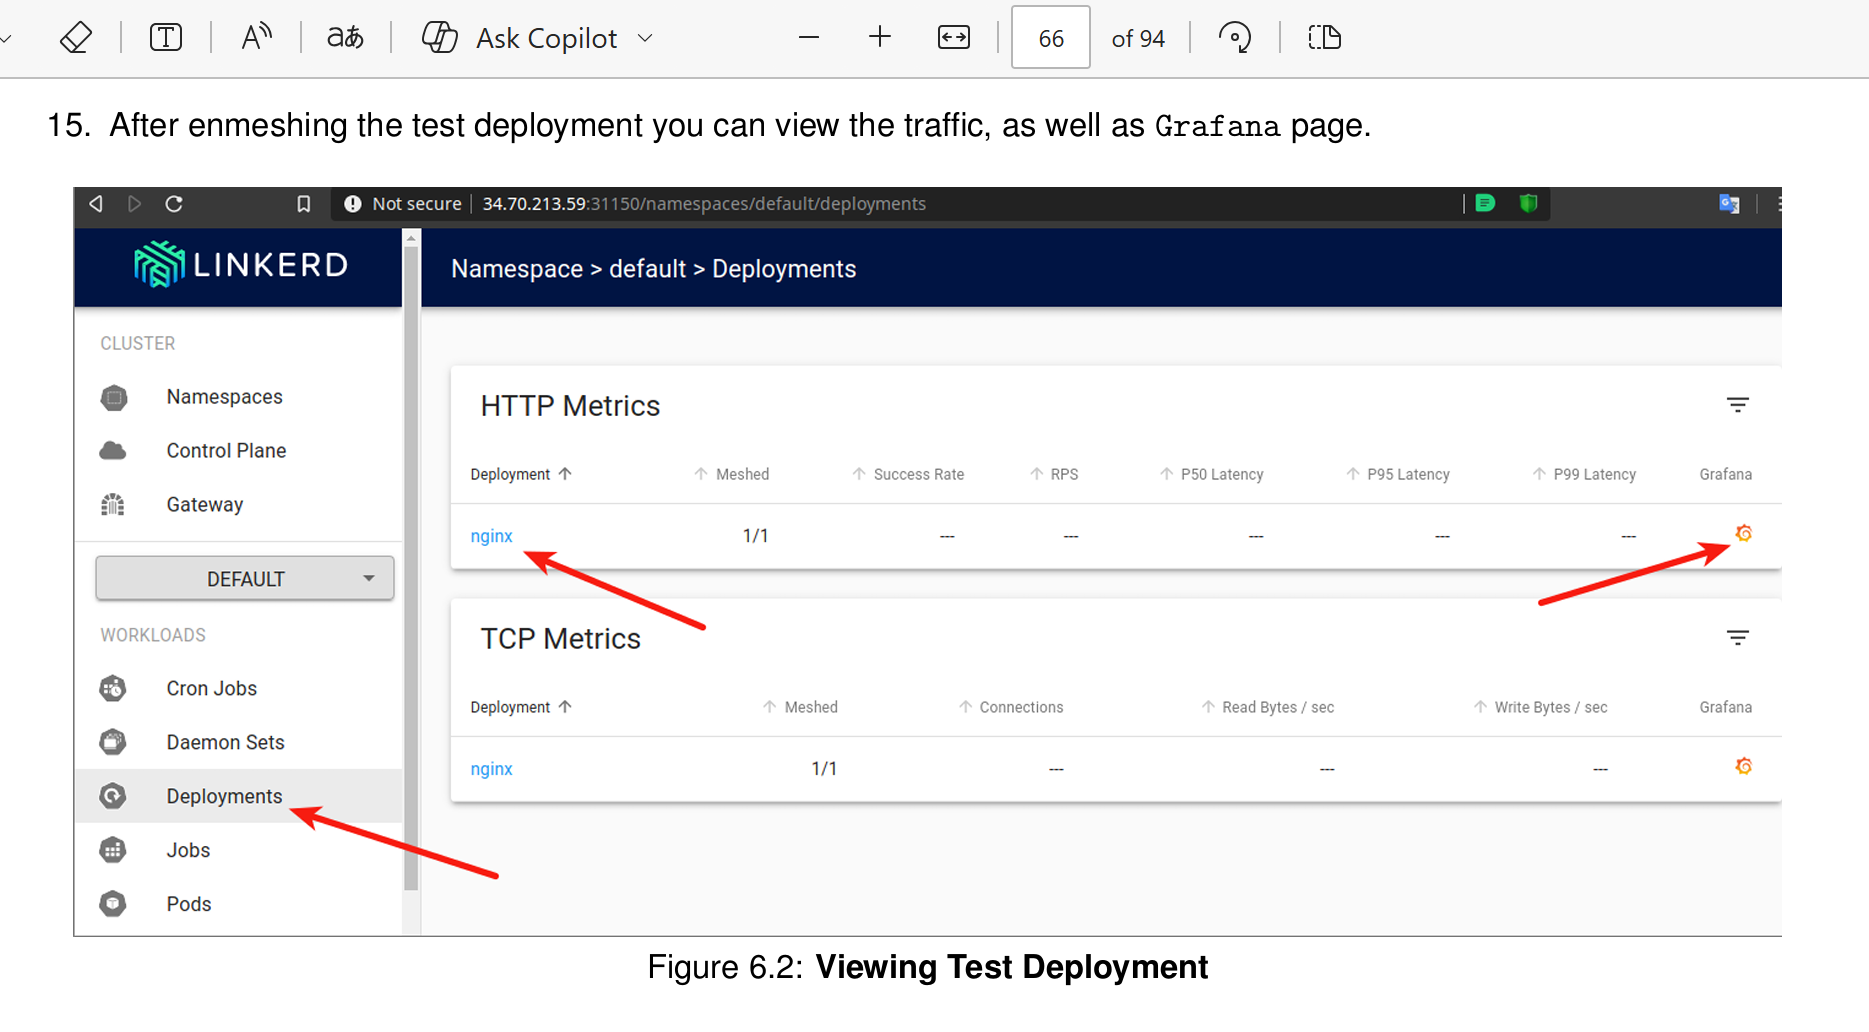Screen dimensions: 1869x1032
Task: Reload the Linkerd dashboard page
Action: 174,204
